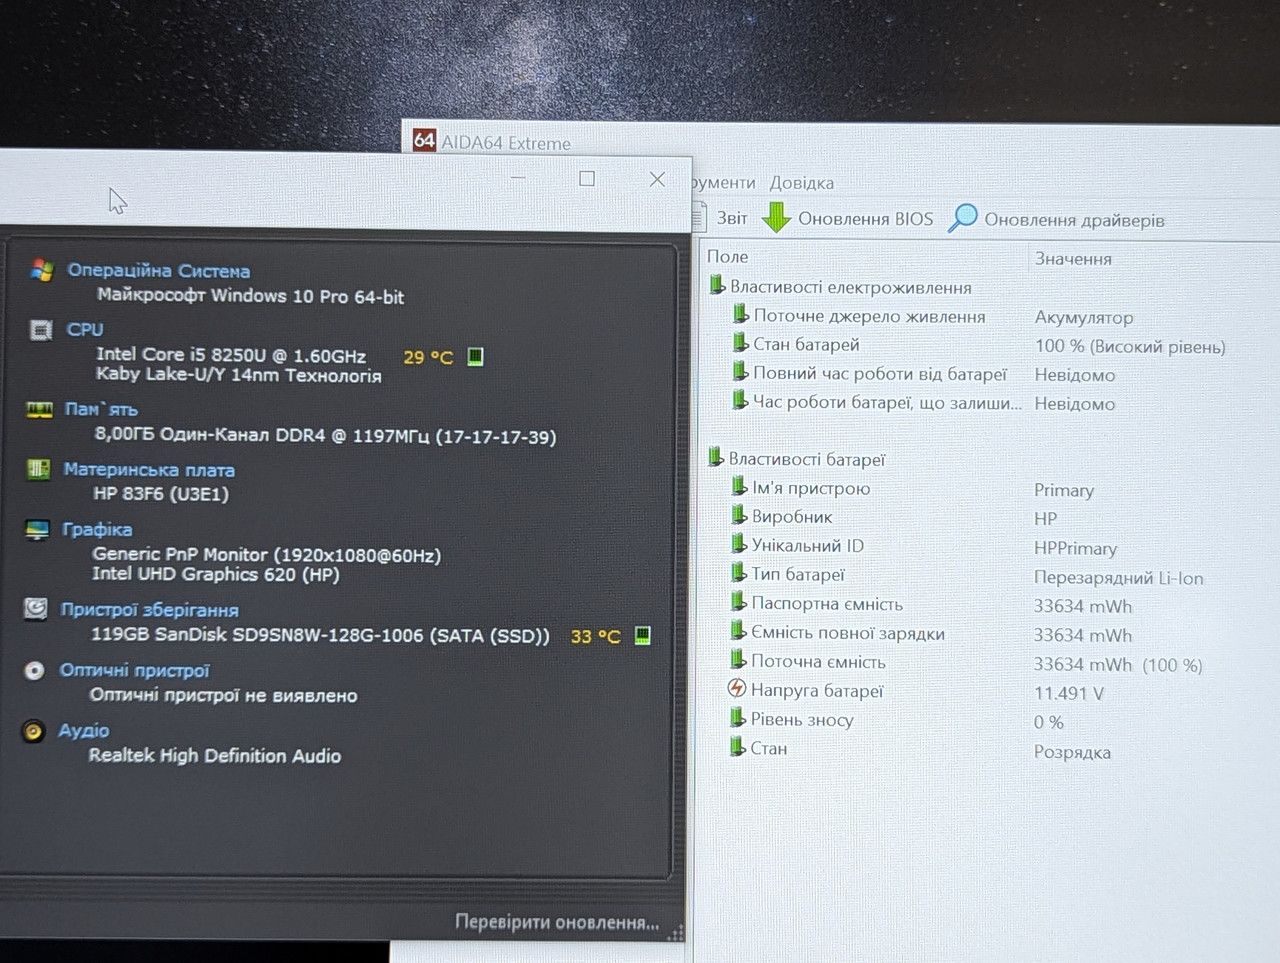Click battery icon next to Поточна ємність
Screen dimensions: 1280x963
pyautogui.click(x=738, y=660)
